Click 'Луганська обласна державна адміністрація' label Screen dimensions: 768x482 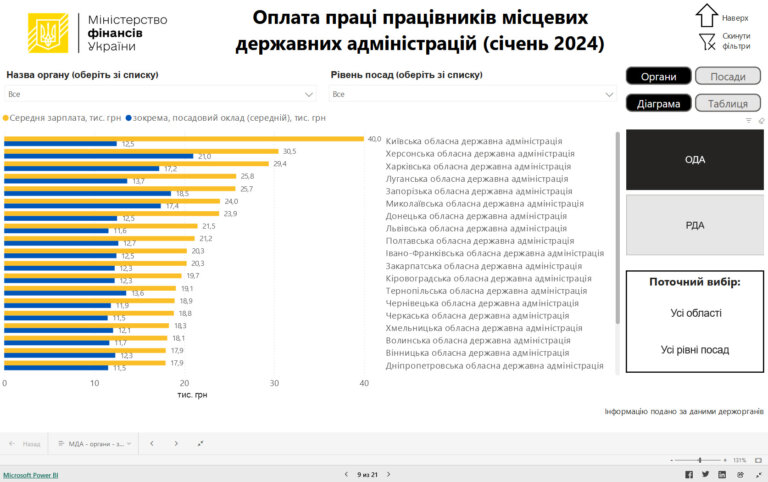[477, 179]
